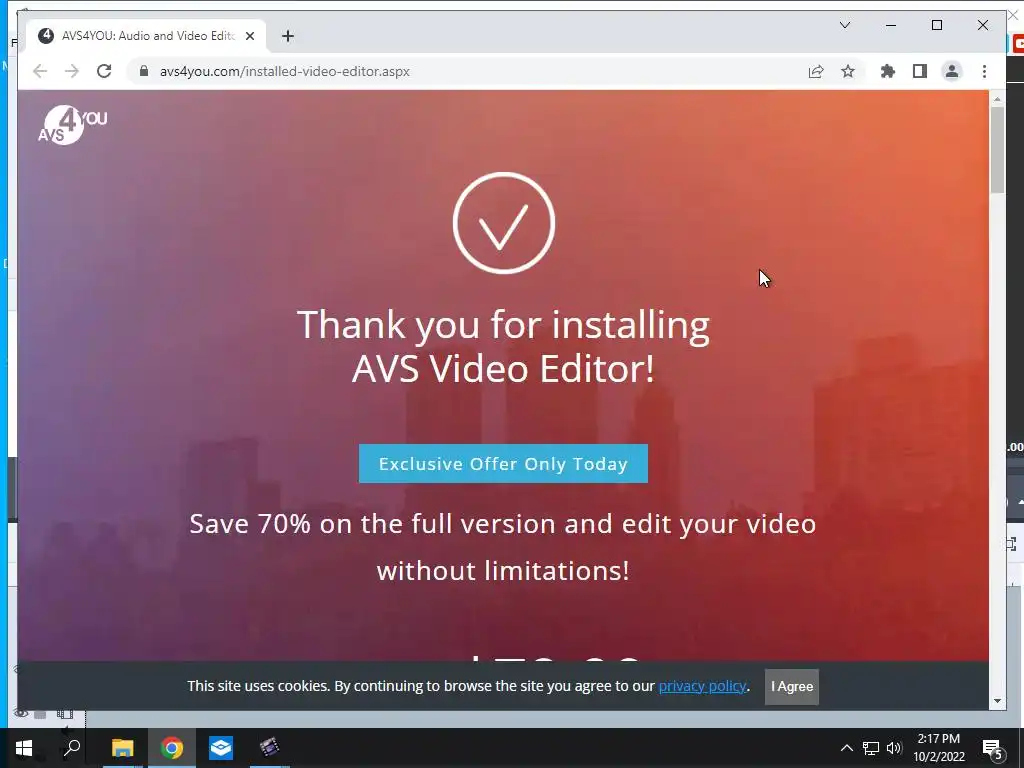Click the page vertical scrollbar thumb
The width and height of the screenshot is (1024, 768).
click(x=997, y=150)
